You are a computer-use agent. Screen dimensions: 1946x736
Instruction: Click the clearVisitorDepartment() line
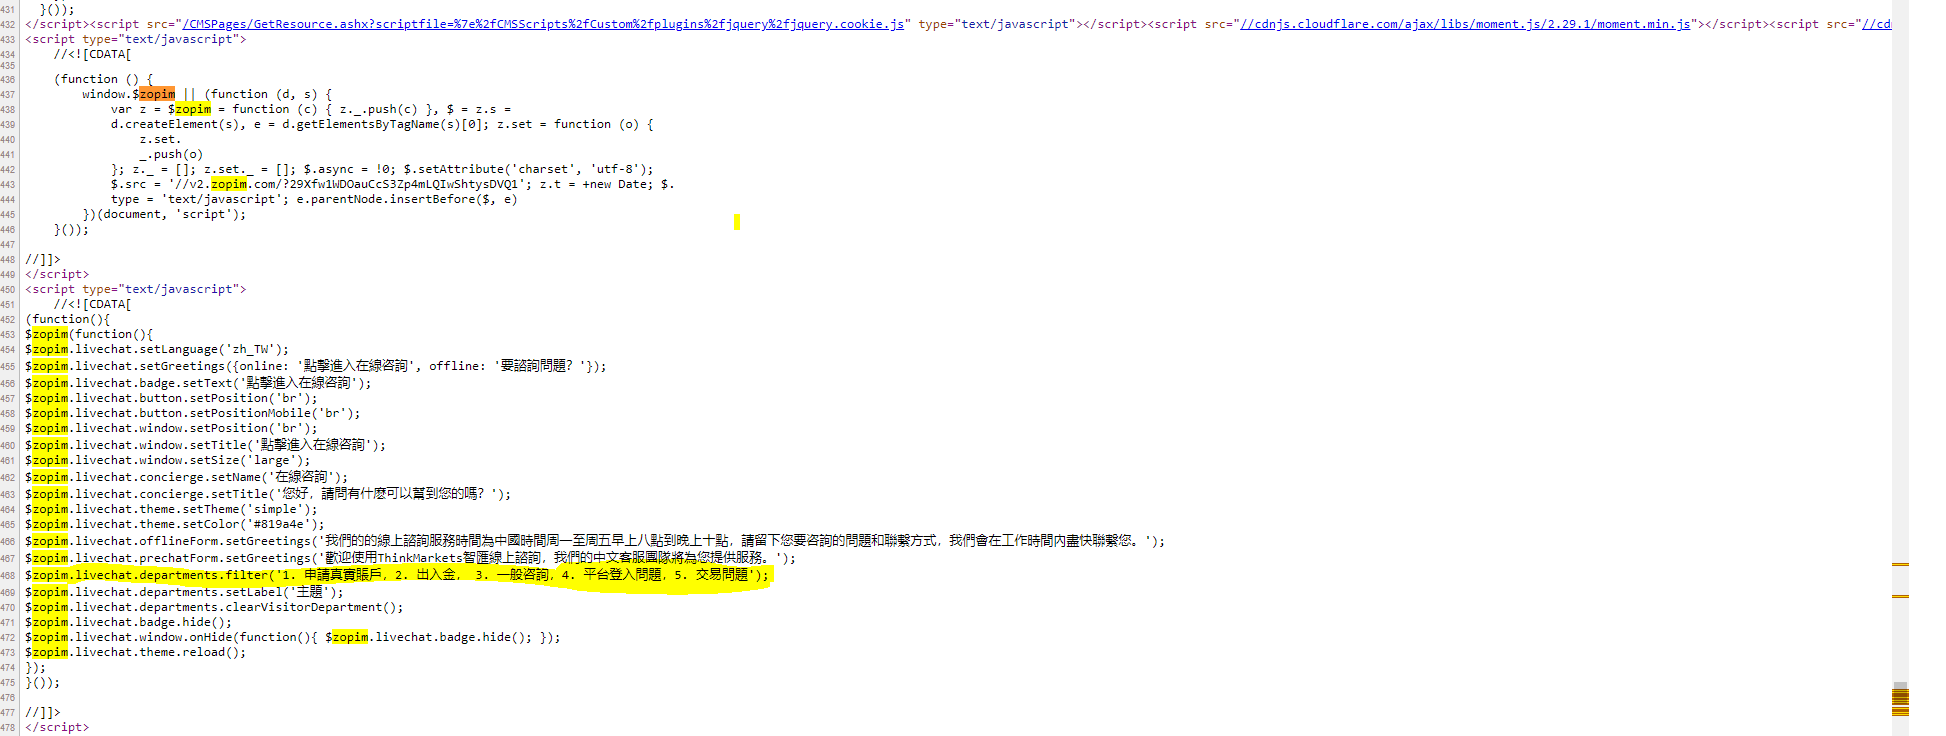pos(214,607)
